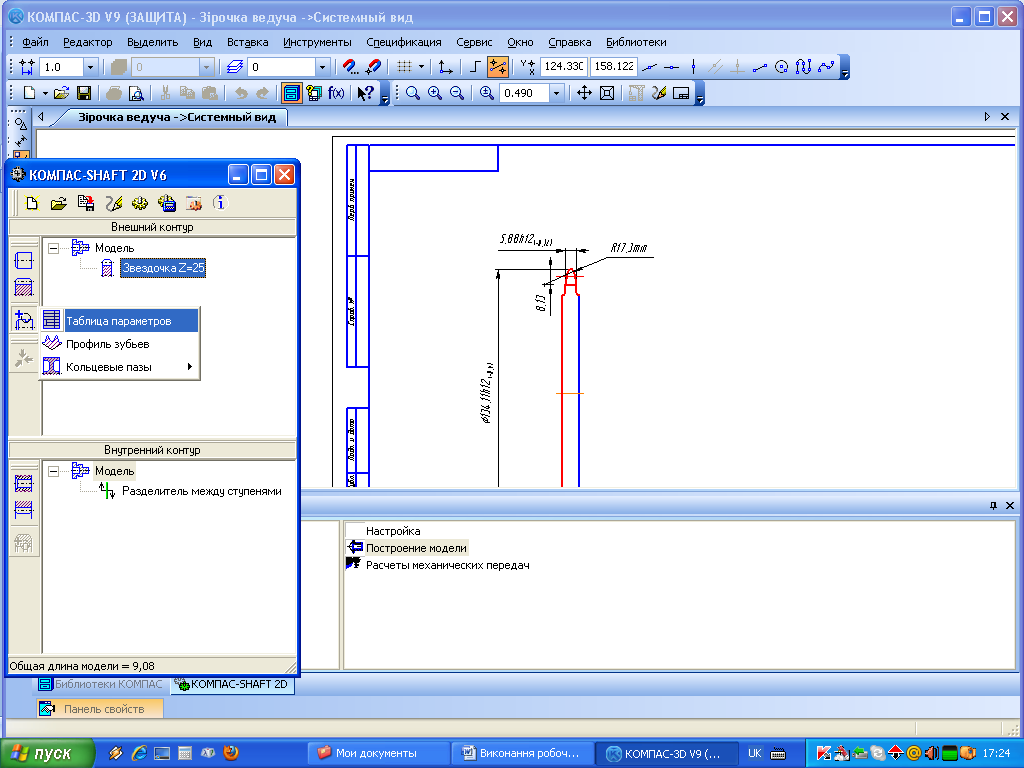This screenshot has height=768, width=1024.
Task: Collapse Модель node in Внутренний контур tree
Action: [54, 471]
